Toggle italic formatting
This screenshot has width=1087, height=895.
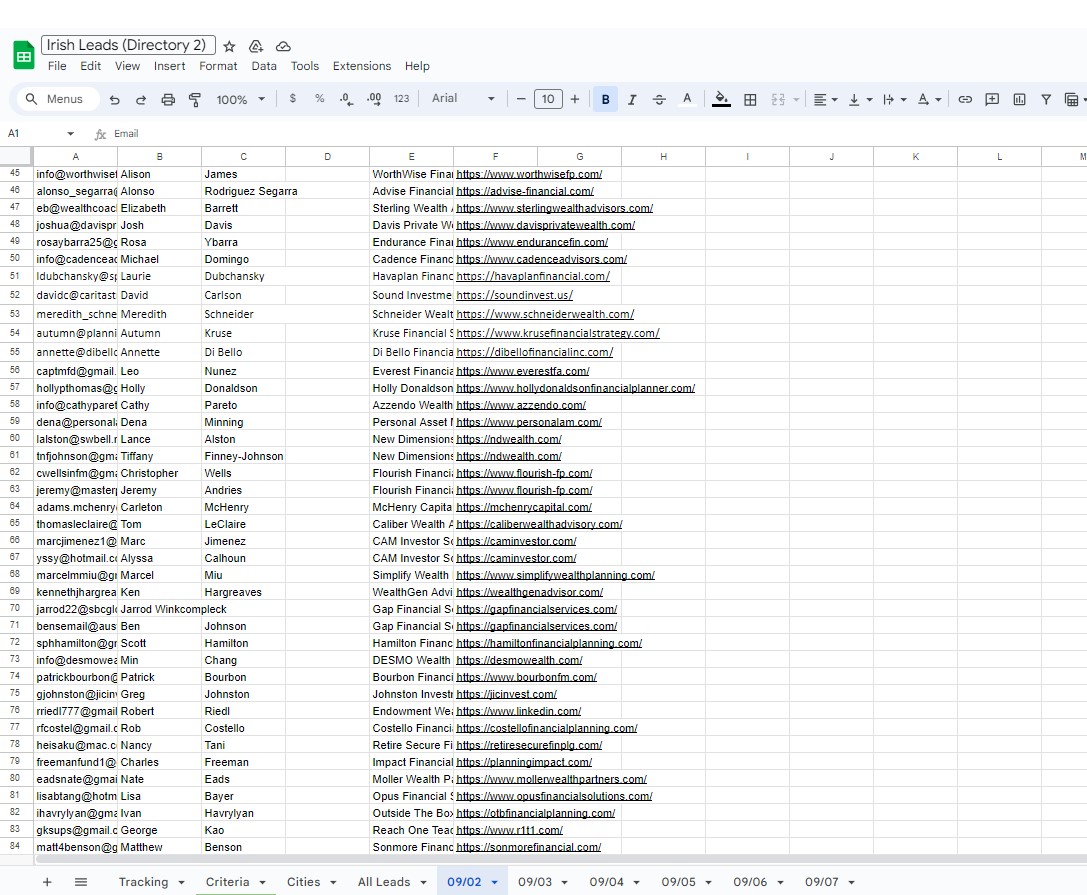point(632,99)
